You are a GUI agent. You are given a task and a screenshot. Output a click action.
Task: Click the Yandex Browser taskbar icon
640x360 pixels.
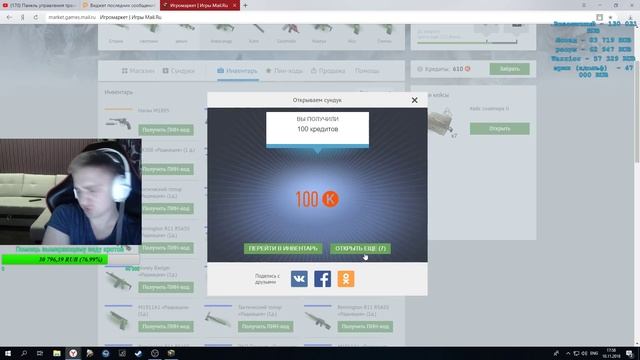(x=73, y=353)
